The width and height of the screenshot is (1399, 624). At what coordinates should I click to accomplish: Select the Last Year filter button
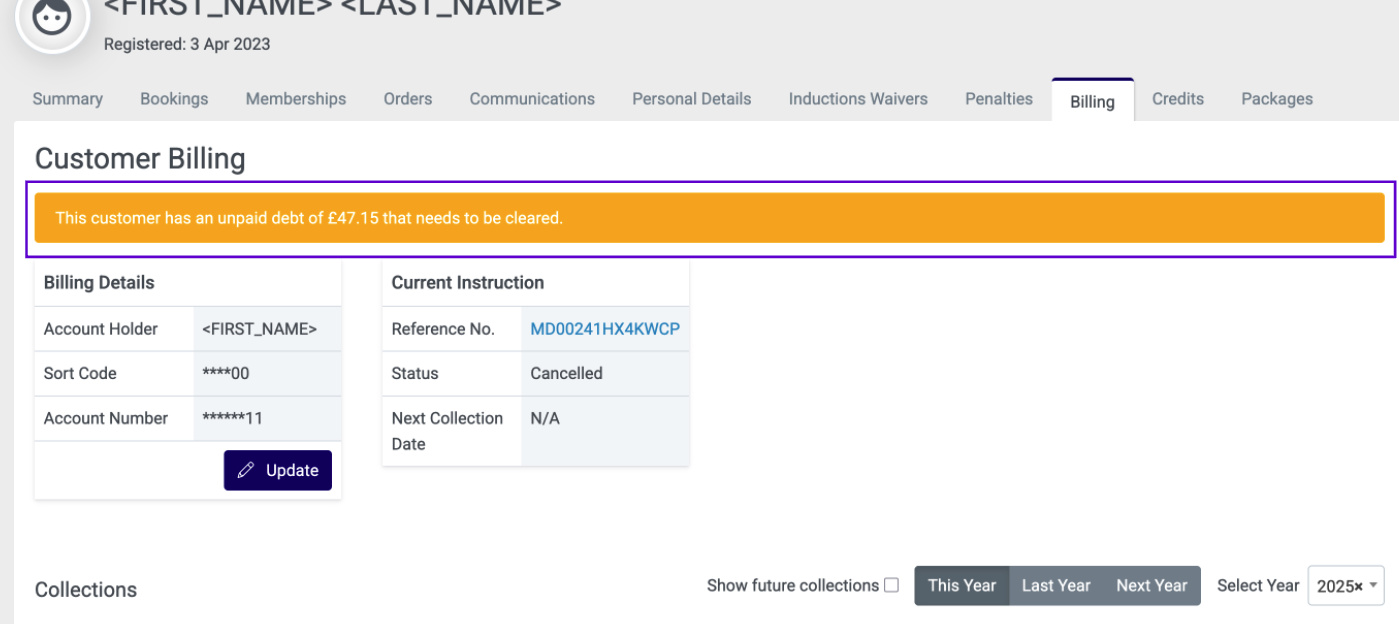point(1056,585)
